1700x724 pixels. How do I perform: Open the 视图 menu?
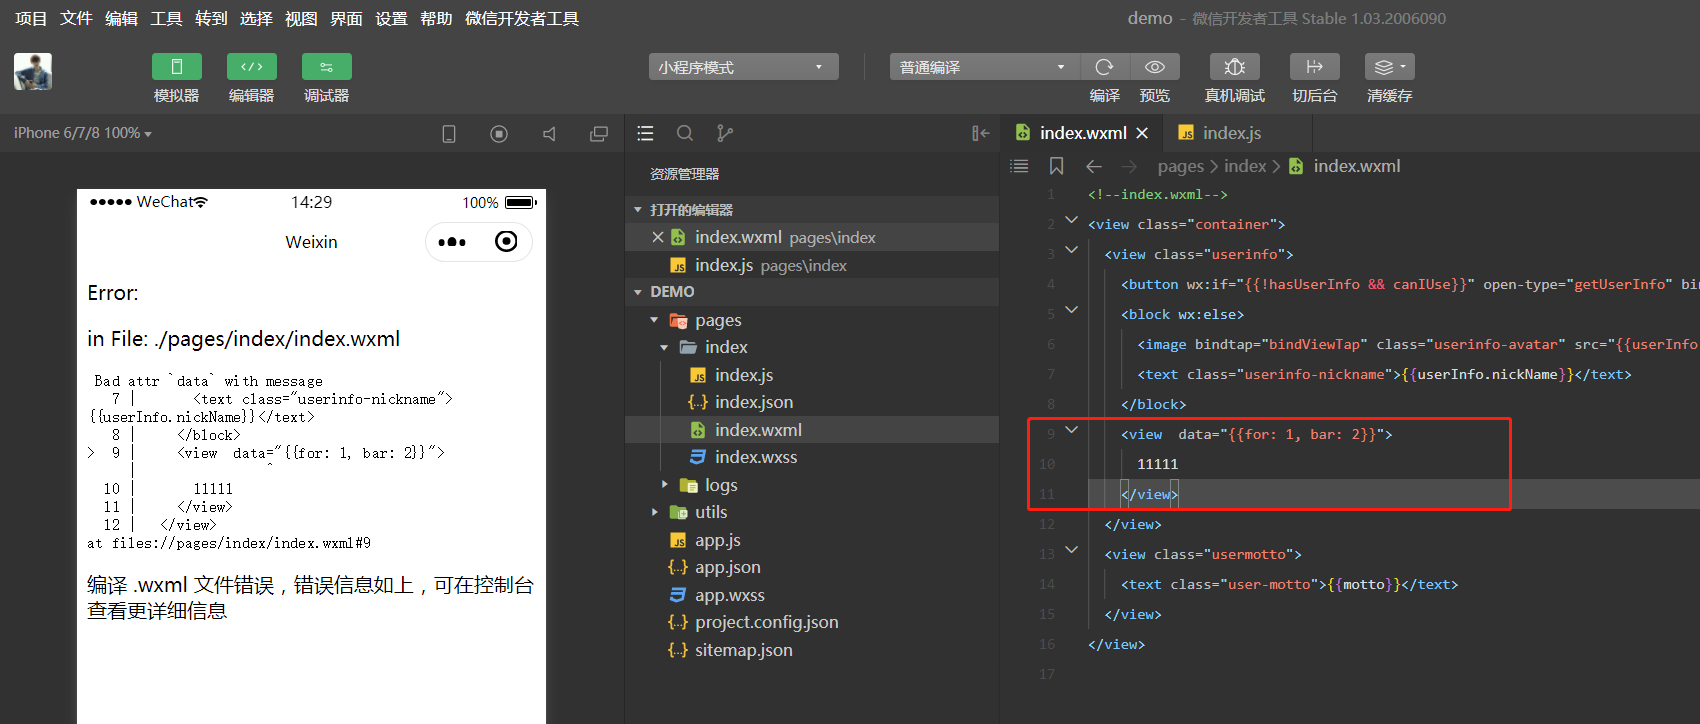click(x=301, y=18)
